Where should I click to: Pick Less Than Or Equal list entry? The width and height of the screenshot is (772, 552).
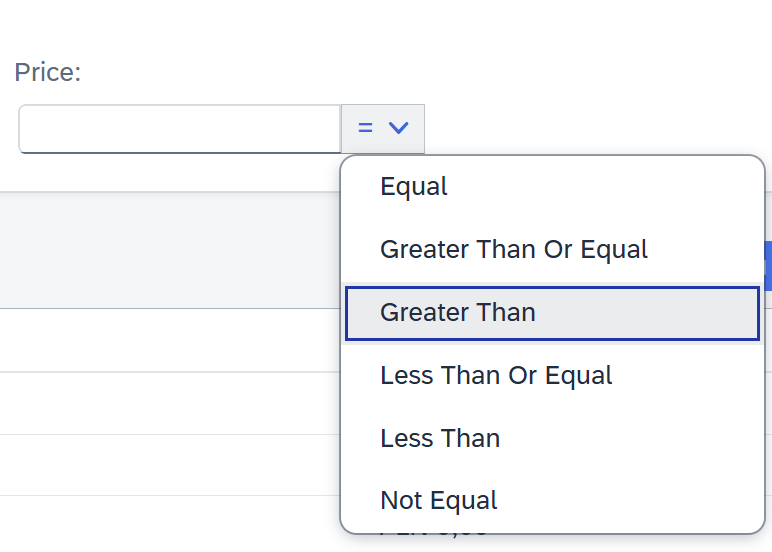496,375
